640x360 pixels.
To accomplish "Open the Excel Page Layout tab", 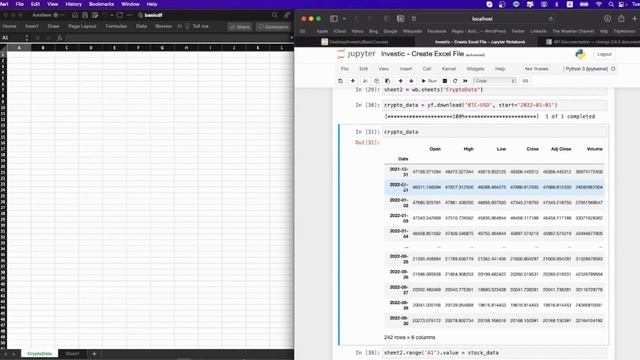I will pos(82,26).
